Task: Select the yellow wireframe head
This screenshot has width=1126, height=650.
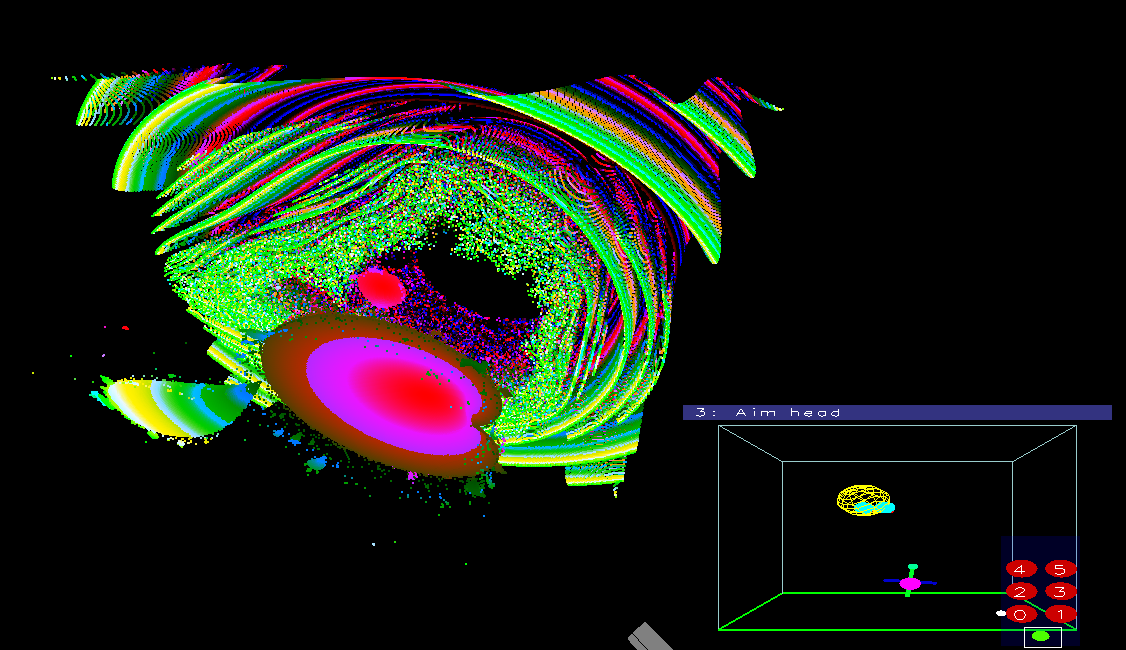Action: pos(860,499)
